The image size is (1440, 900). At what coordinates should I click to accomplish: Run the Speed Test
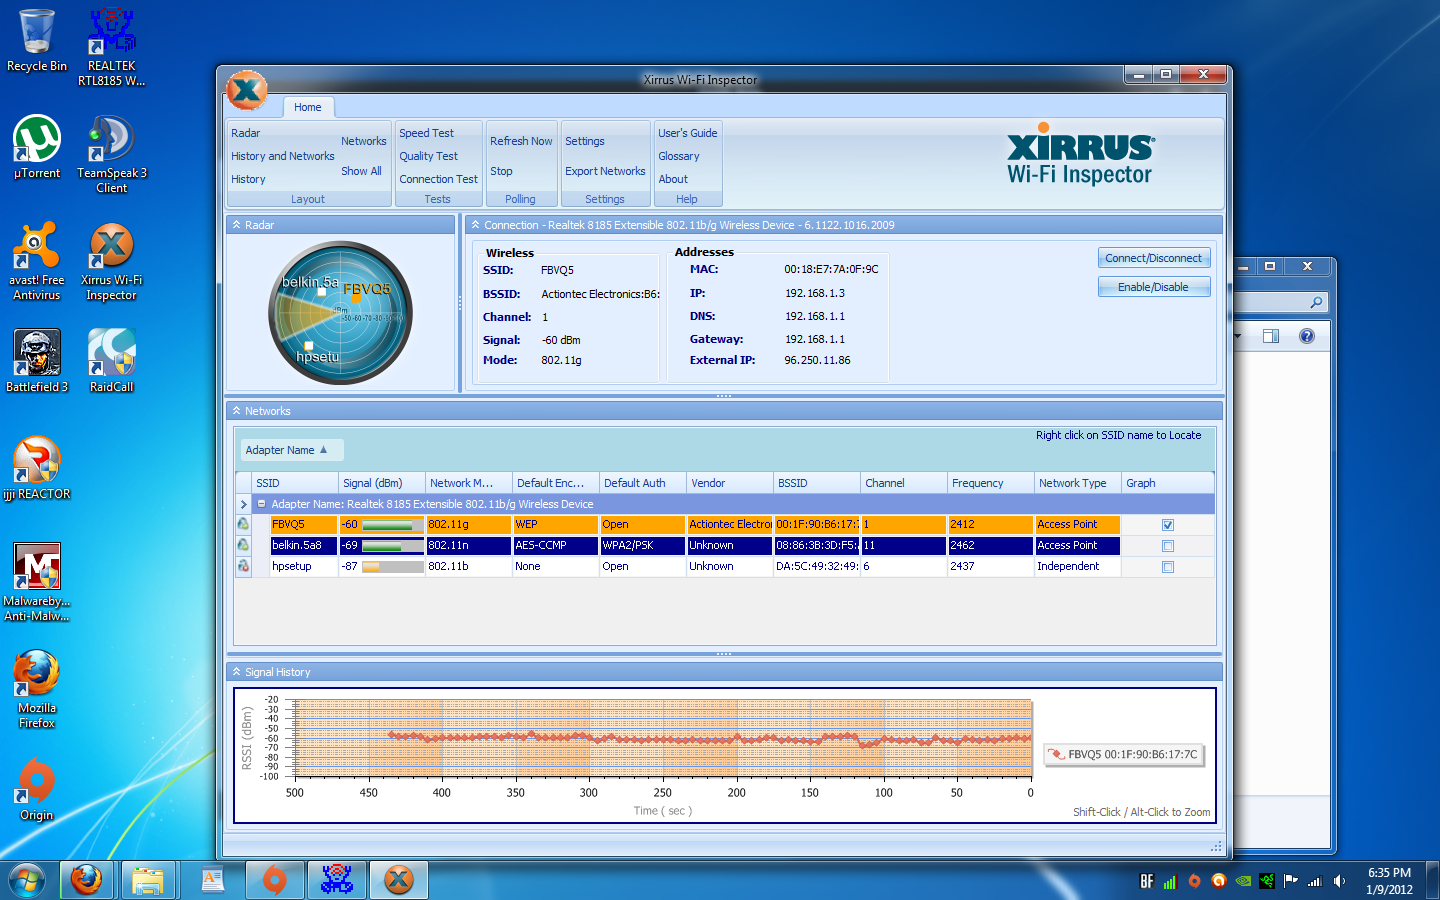coord(426,133)
